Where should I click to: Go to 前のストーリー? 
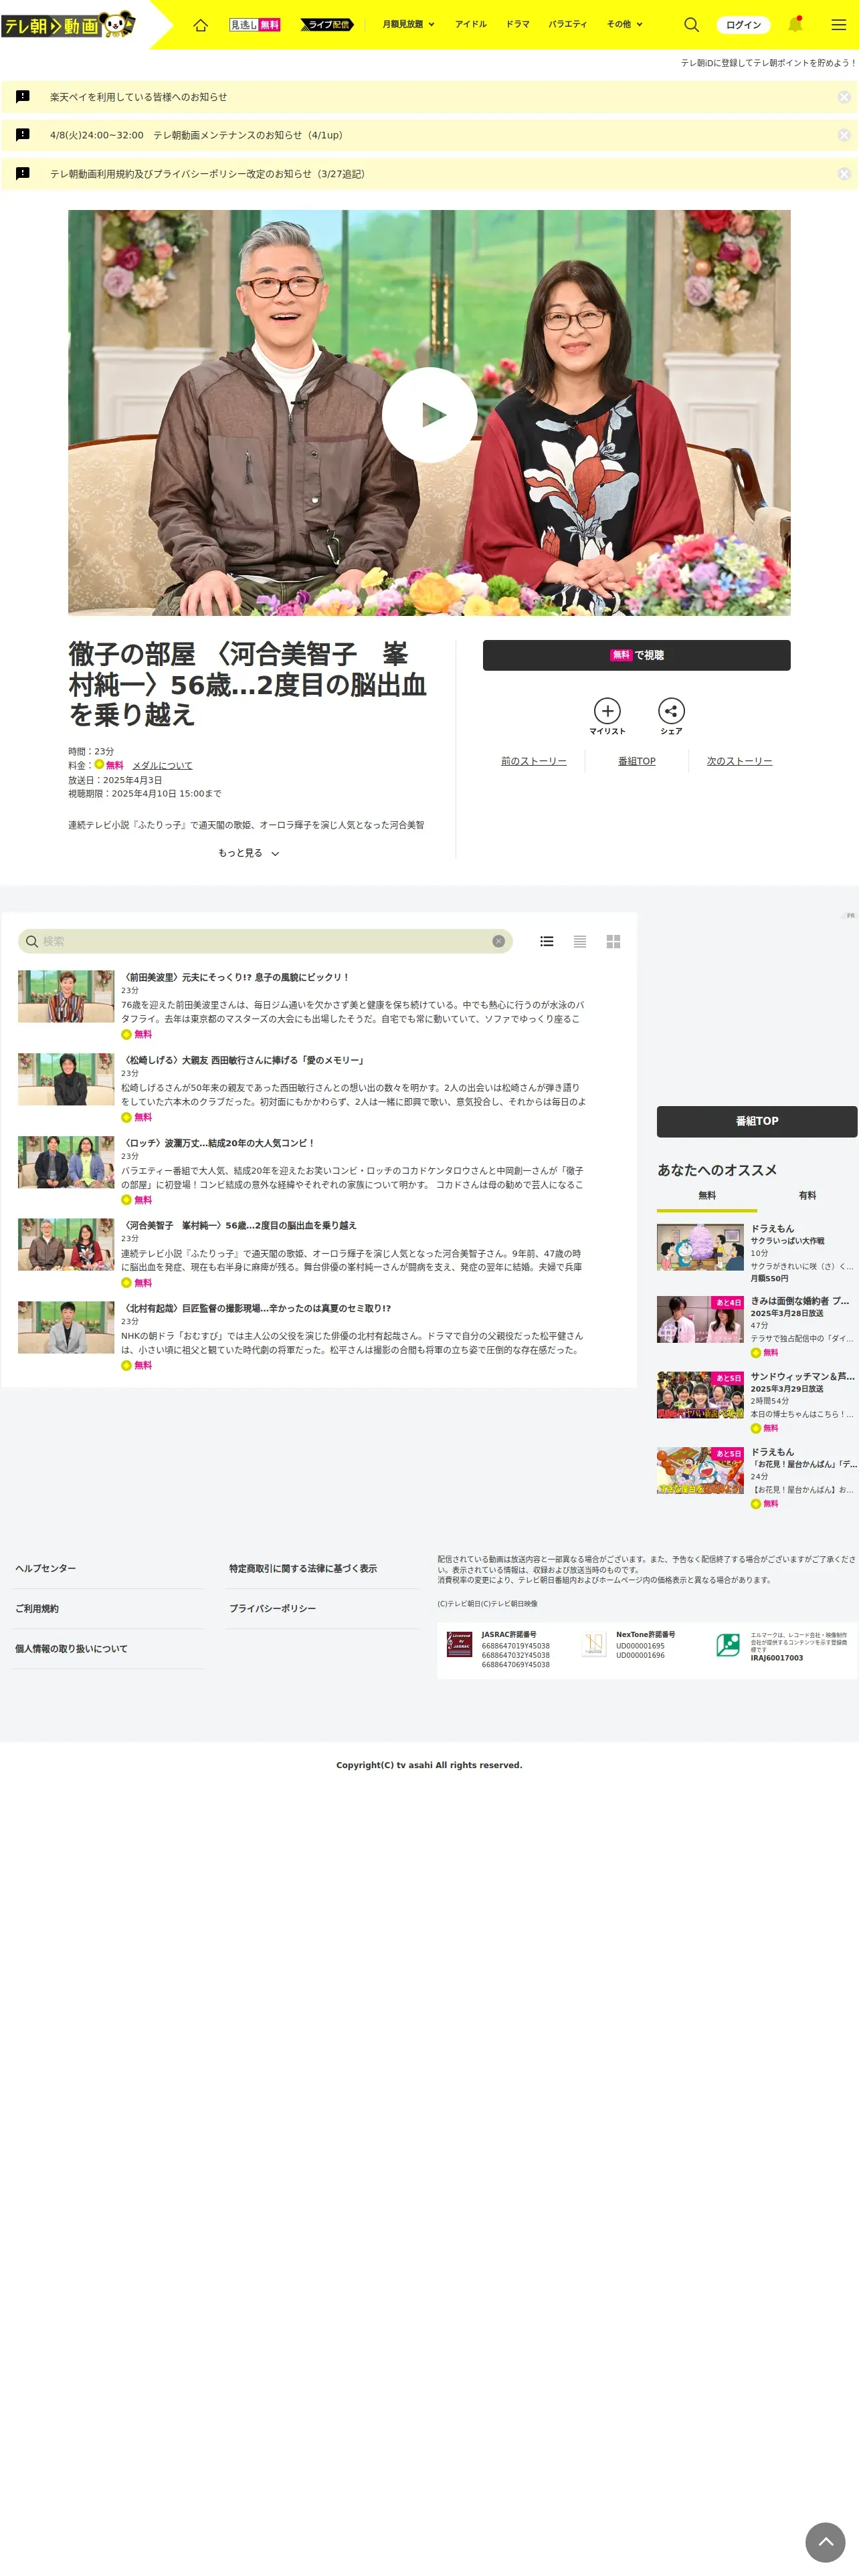pyautogui.click(x=534, y=761)
